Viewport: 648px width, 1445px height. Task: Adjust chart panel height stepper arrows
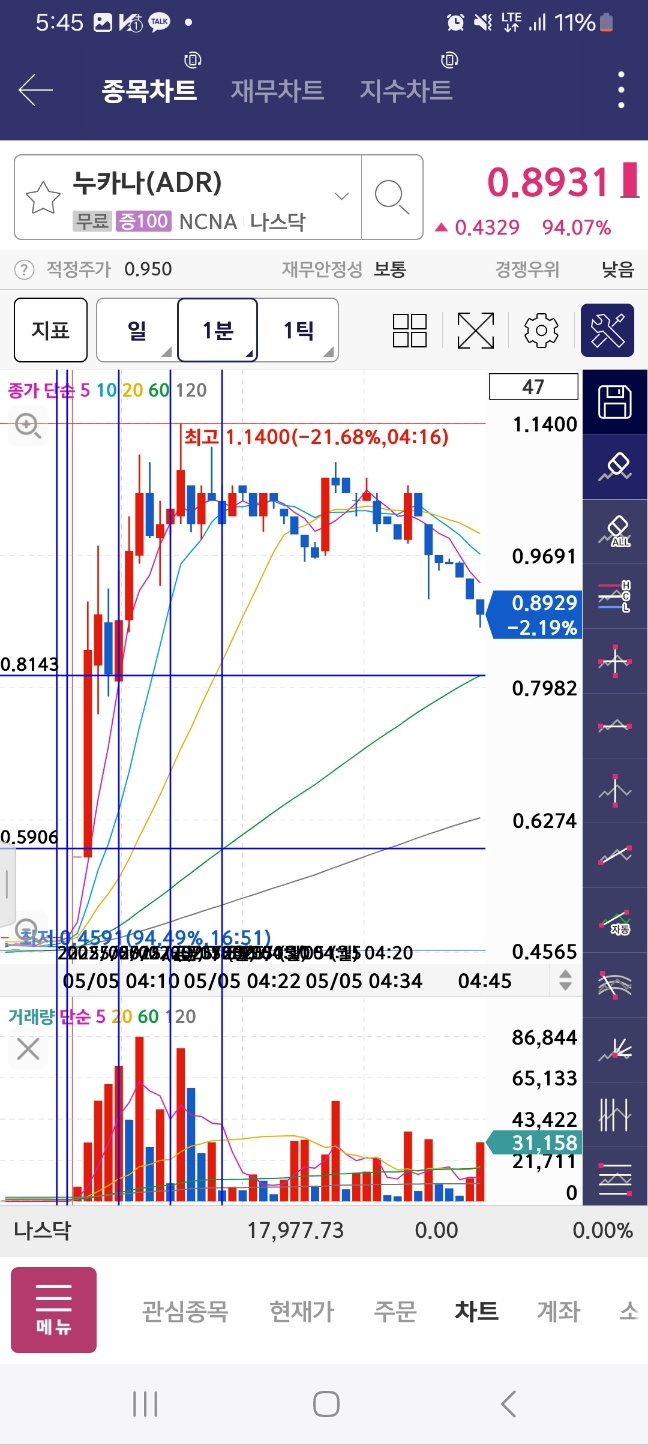point(565,981)
